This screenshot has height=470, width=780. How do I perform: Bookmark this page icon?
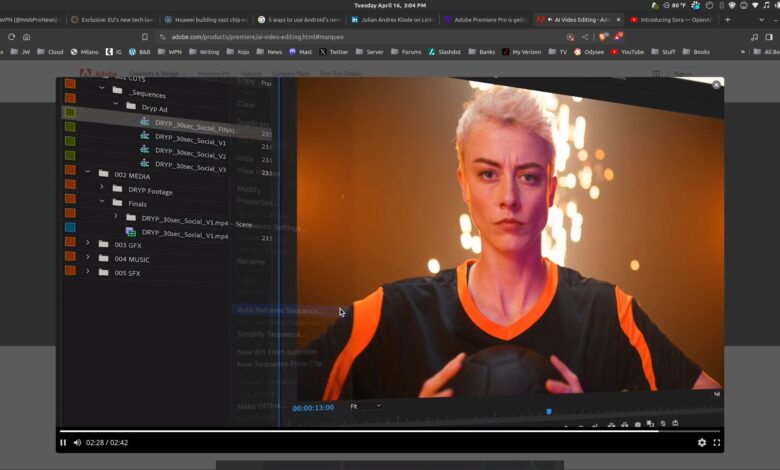pyautogui.click(x=145, y=37)
